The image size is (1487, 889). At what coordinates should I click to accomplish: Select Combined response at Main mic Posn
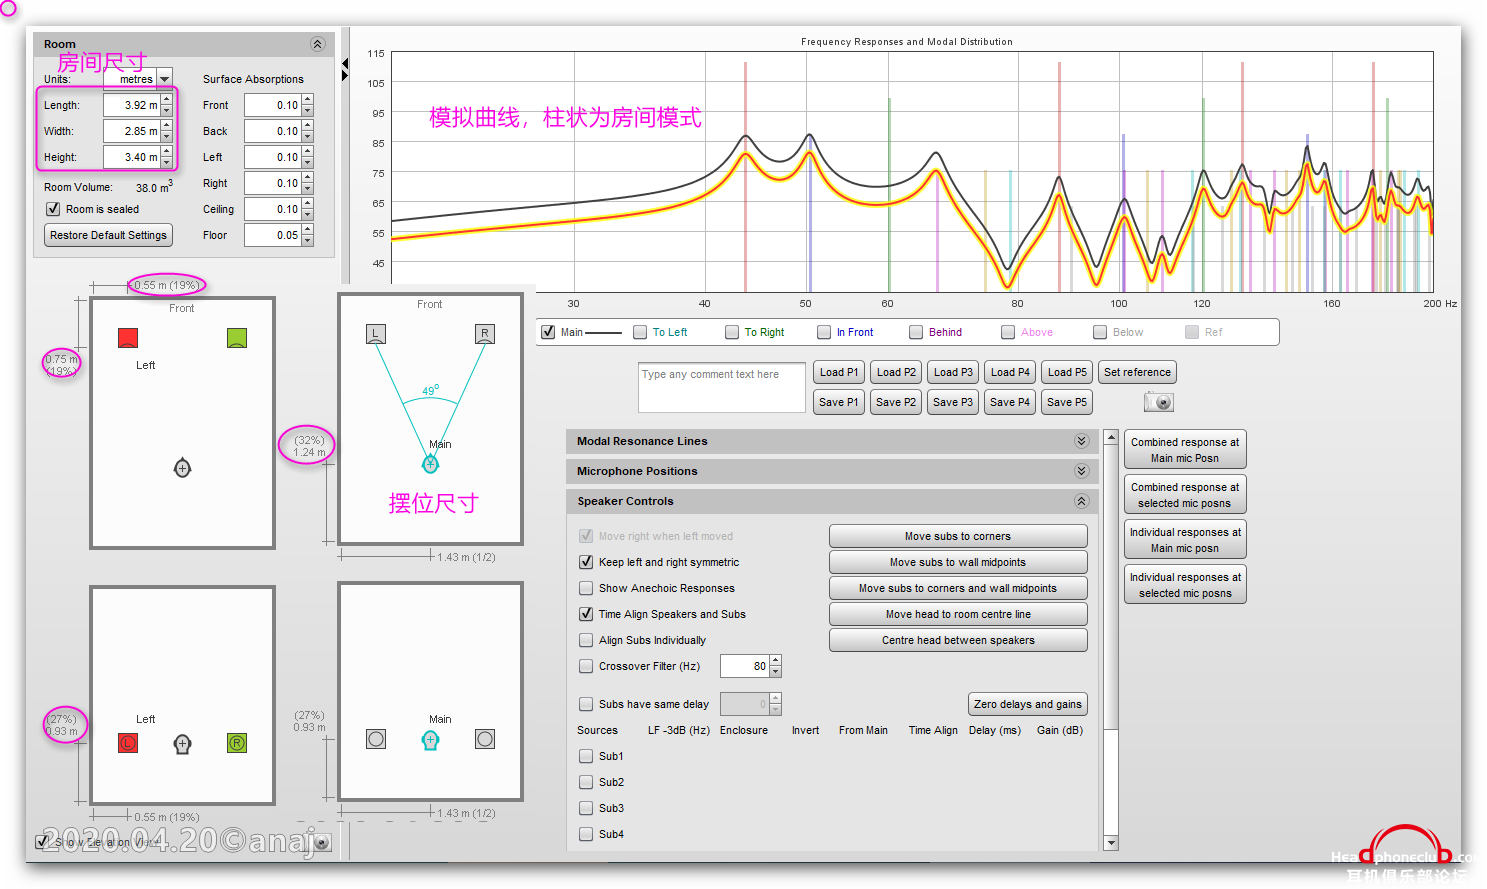[x=1185, y=450]
